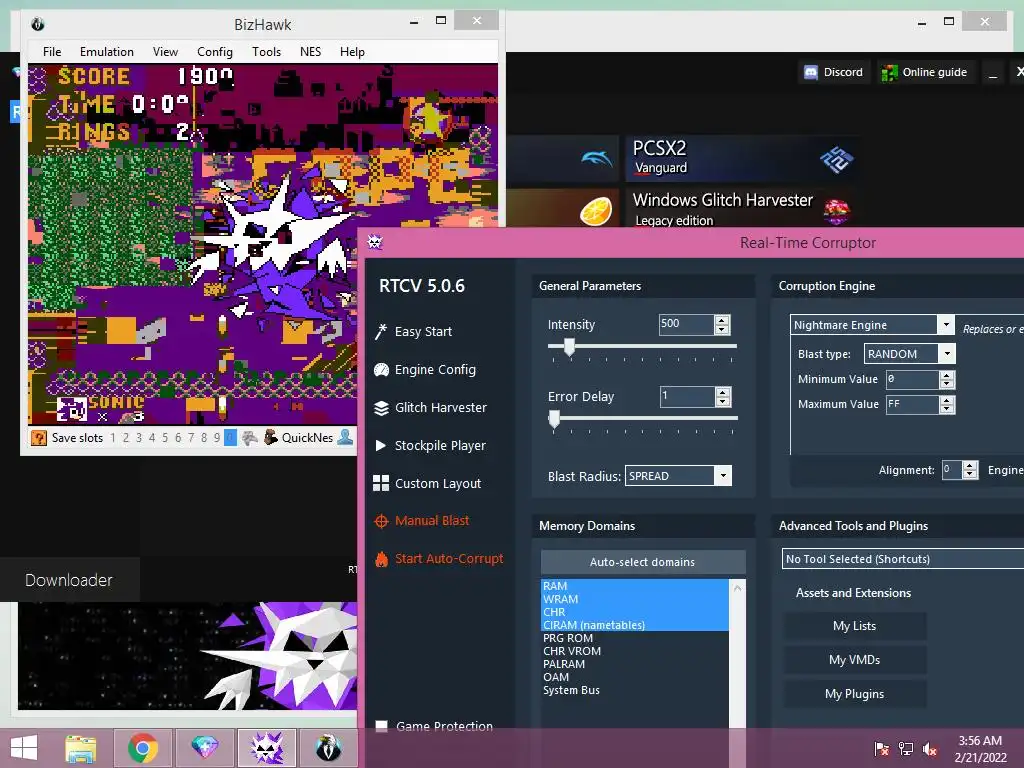This screenshot has height=768, width=1024.
Task: Open the Nightmare Engine dropdown
Action: click(946, 325)
